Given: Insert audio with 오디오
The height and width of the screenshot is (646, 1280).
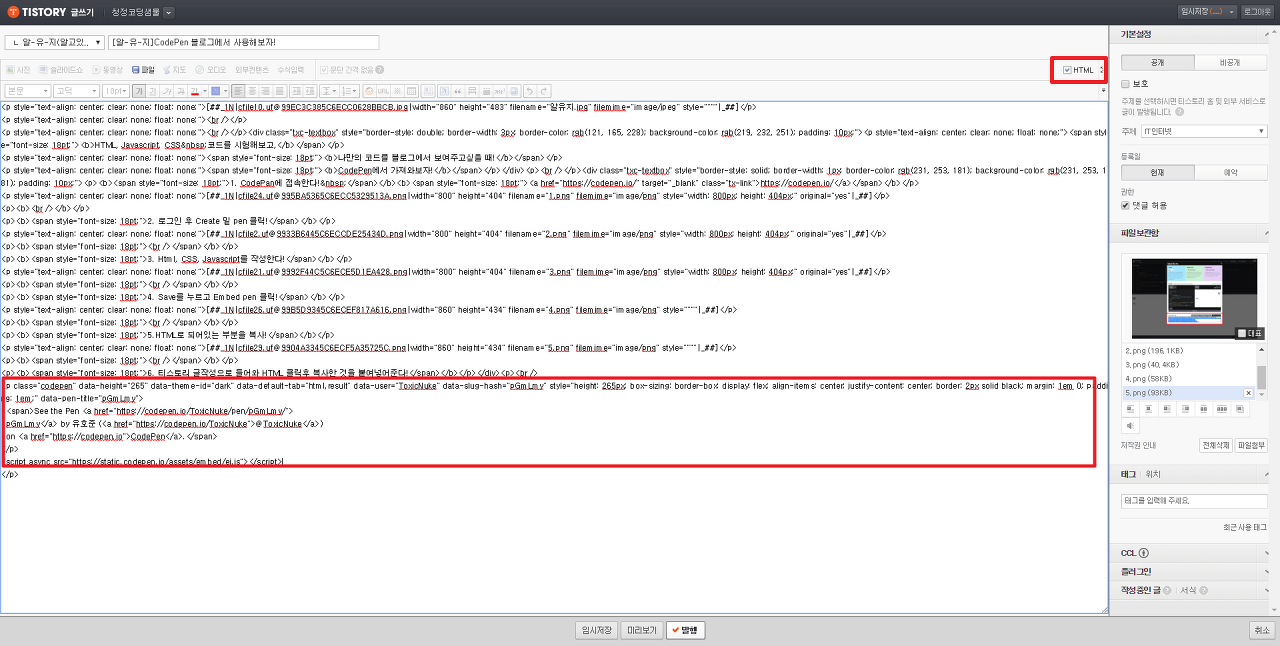Looking at the screenshot, I should (x=211, y=70).
